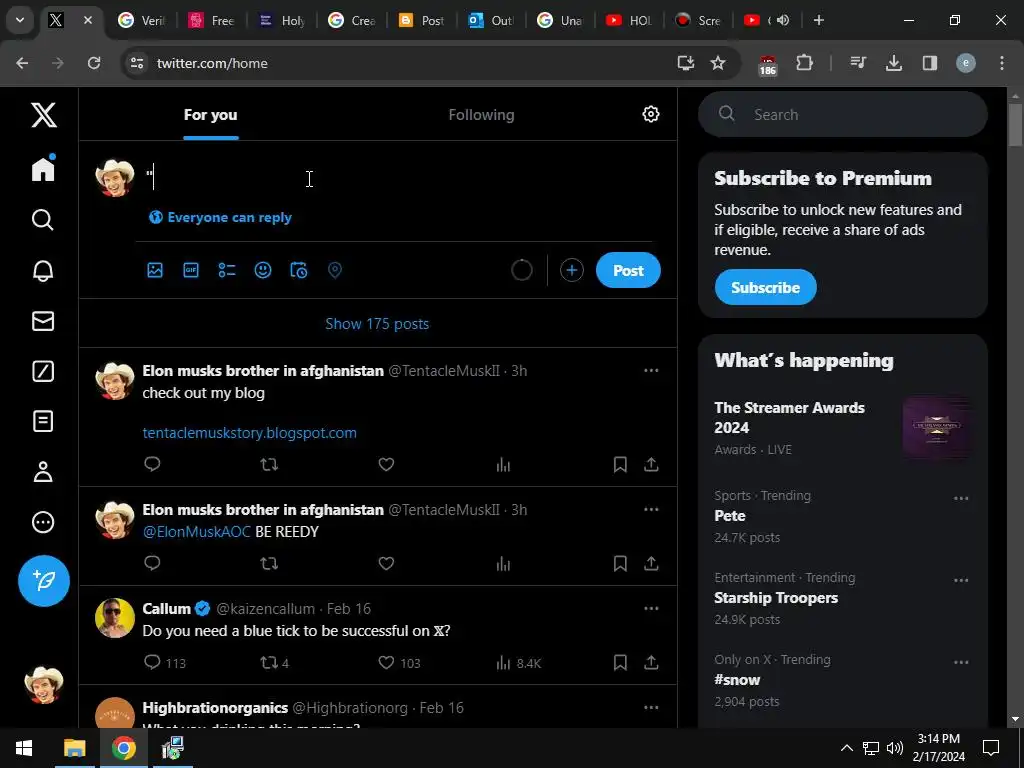
Task: Switch to the Blogger 'Post' browser tab
Action: pyautogui.click(x=421, y=20)
